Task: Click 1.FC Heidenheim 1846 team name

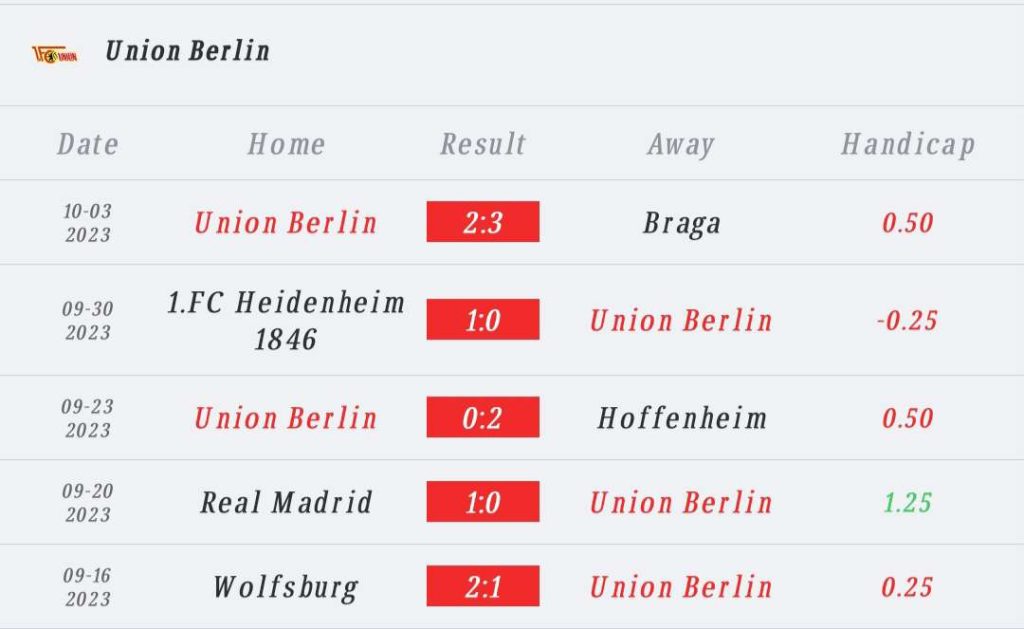Action: [x=286, y=321]
